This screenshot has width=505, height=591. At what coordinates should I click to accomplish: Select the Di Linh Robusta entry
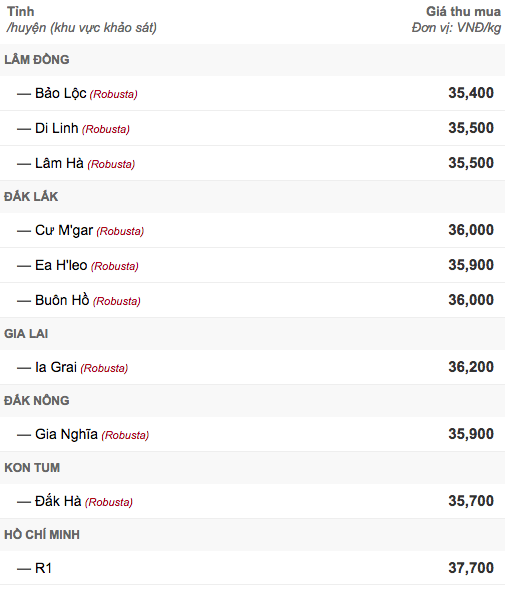click(82, 129)
